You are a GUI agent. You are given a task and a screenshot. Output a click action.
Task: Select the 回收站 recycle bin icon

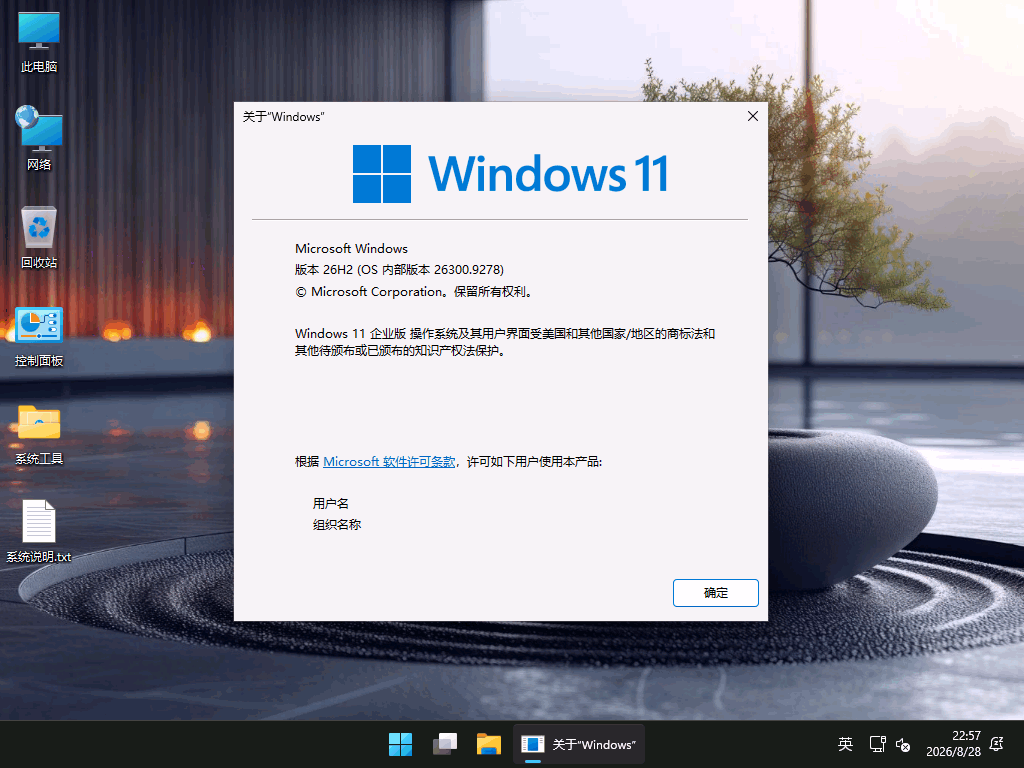pyautogui.click(x=39, y=237)
